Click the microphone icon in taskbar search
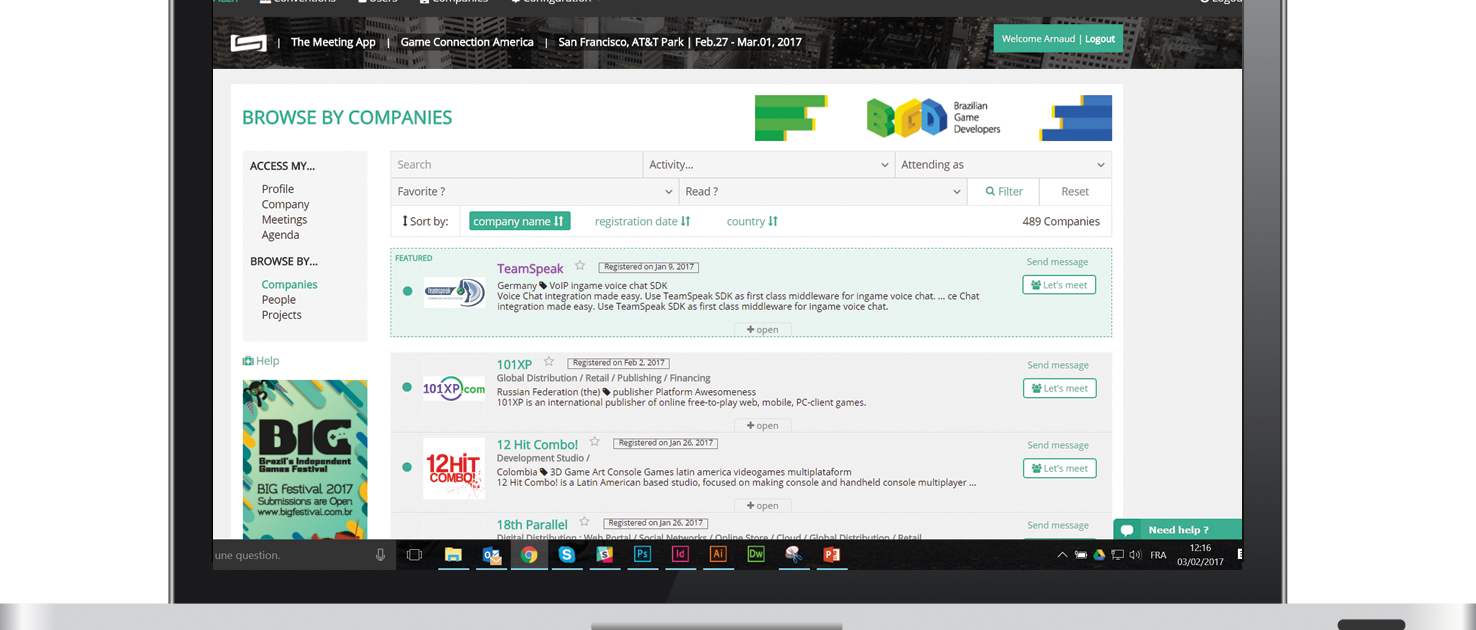1476x630 pixels. [x=380, y=555]
